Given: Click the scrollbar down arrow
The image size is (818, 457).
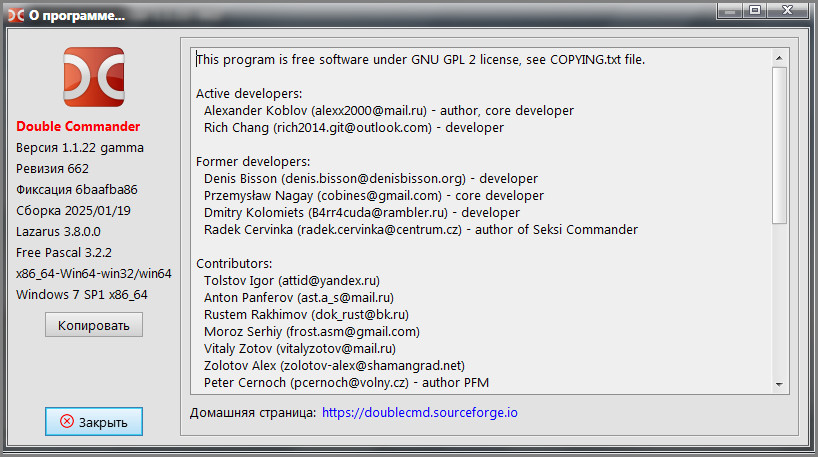Looking at the screenshot, I should (x=779, y=384).
